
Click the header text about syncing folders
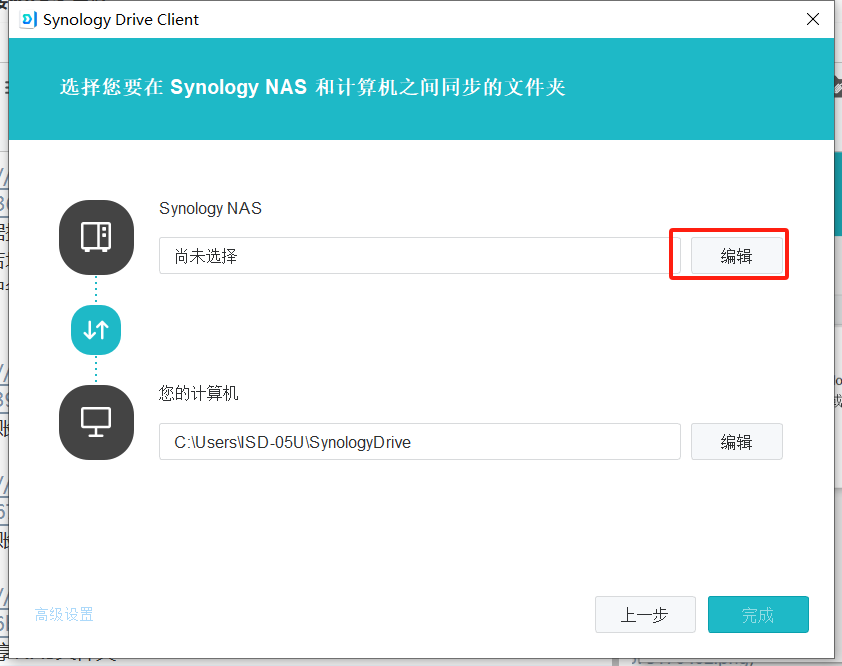(313, 87)
